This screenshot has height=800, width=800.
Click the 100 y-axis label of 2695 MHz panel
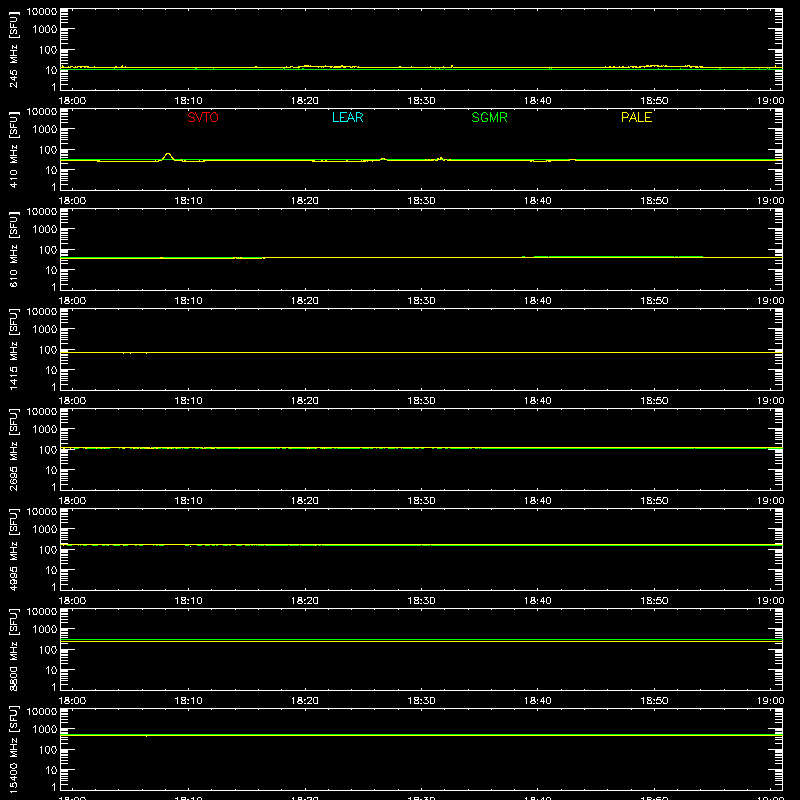(48, 450)
